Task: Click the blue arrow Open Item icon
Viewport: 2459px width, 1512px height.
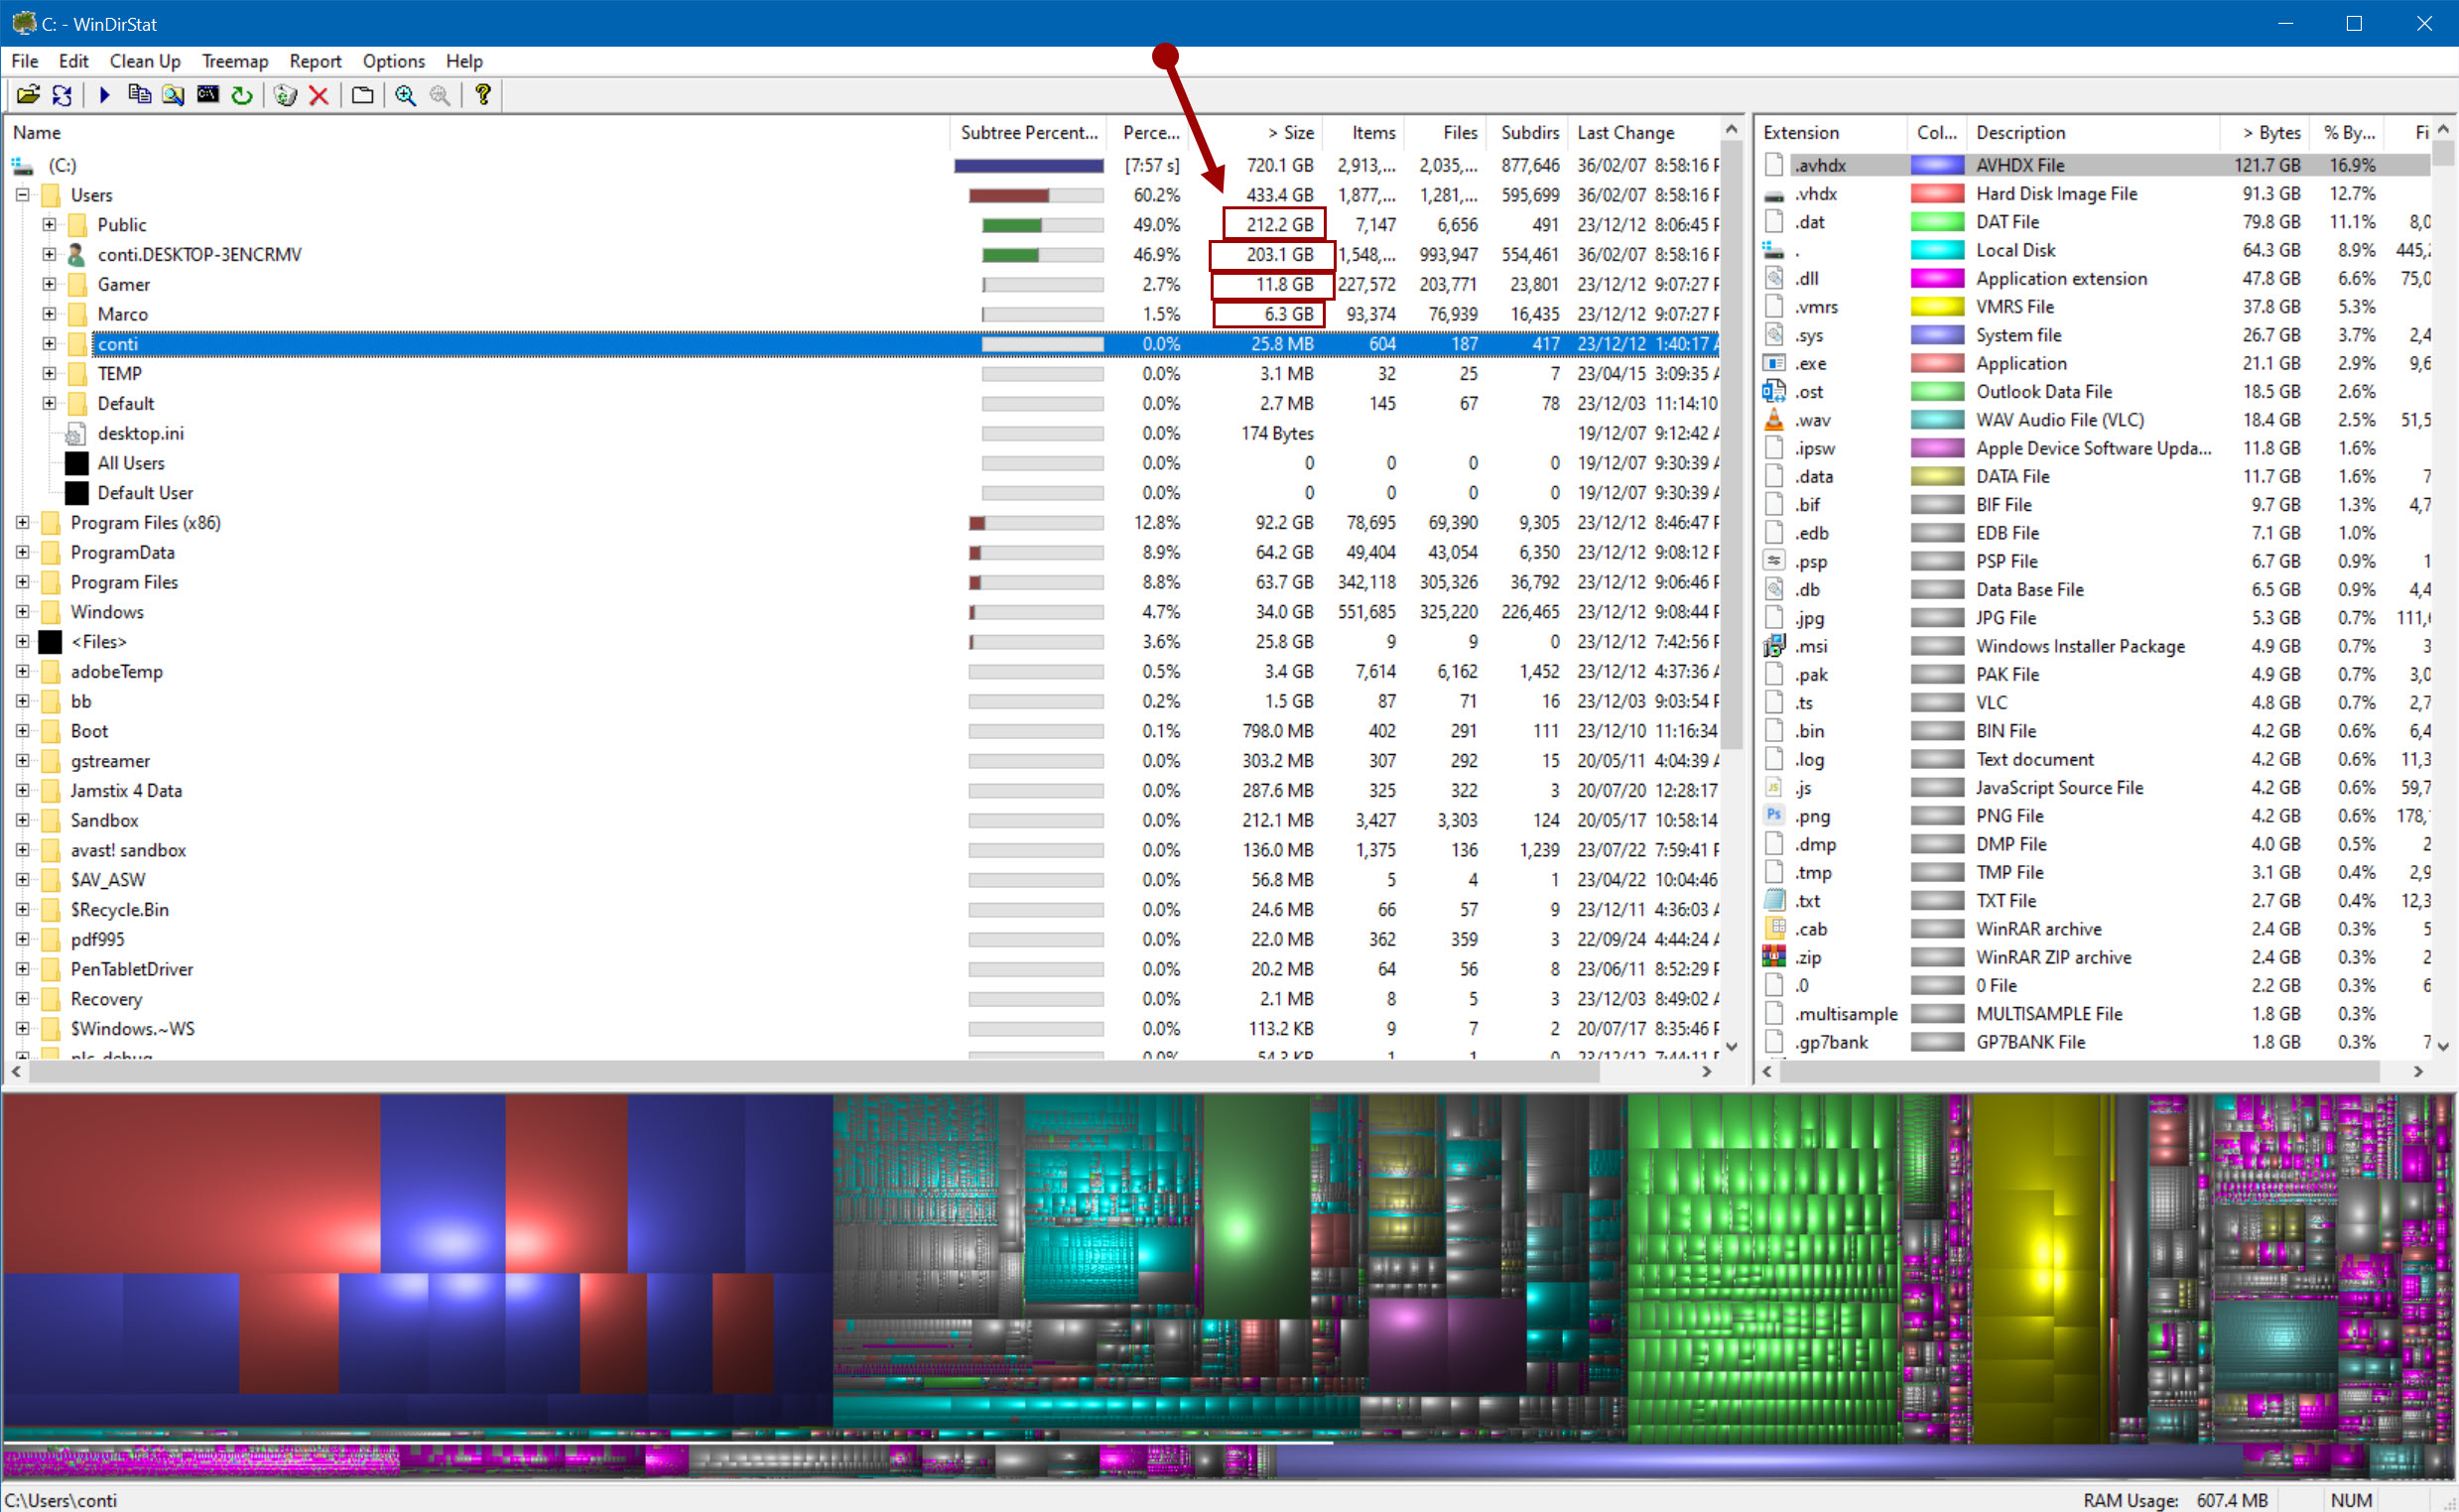Action: (104, 95)
